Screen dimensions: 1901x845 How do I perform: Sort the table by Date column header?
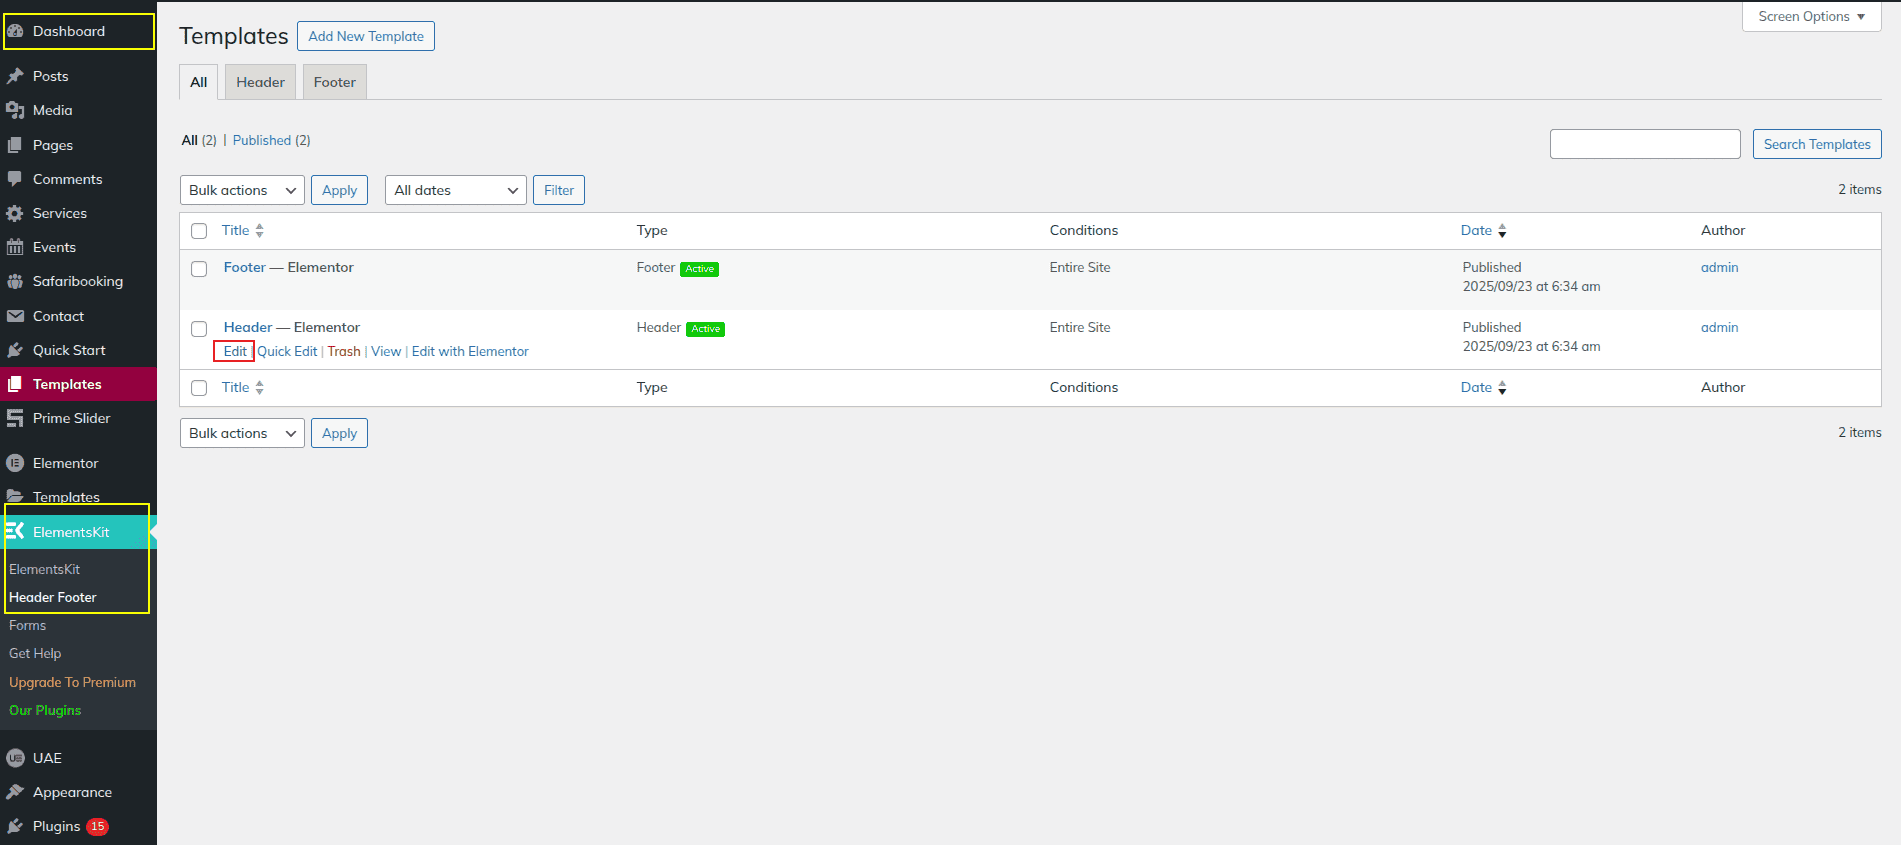pyautogui.click(x=1476, y=230)
